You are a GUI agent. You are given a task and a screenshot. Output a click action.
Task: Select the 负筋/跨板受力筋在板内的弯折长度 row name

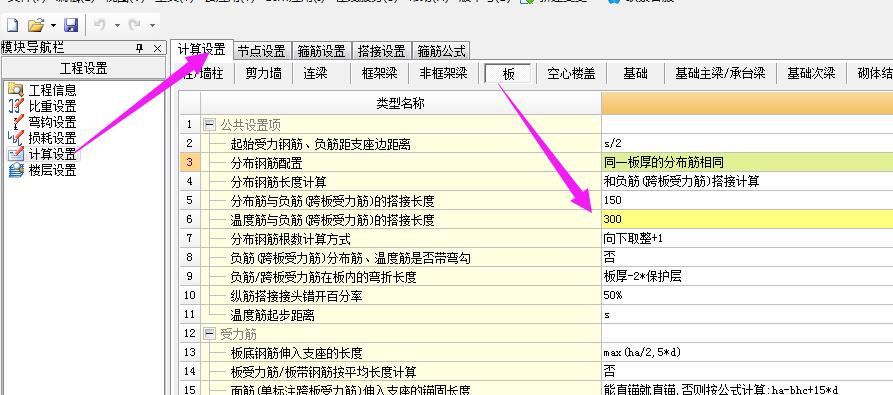(323, 277)
